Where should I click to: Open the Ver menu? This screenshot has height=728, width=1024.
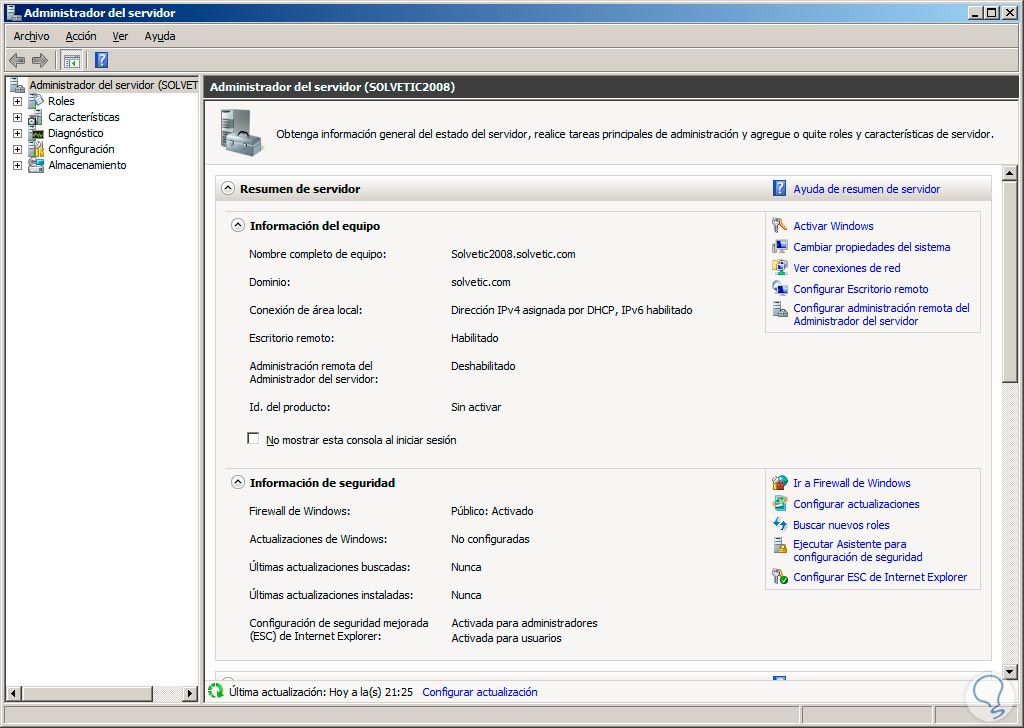120,37
